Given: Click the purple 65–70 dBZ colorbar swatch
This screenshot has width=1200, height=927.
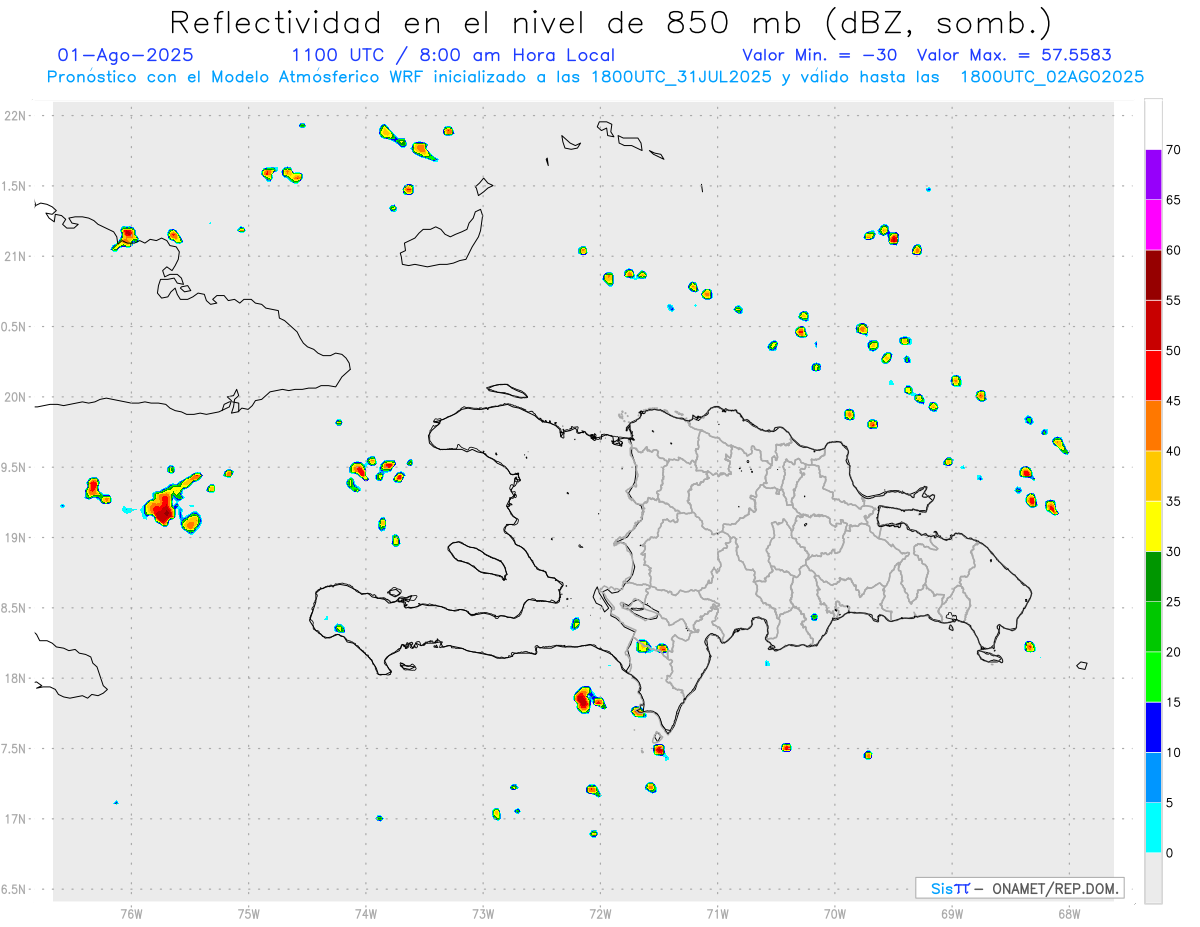Looking at the screenshot, I should [1153, 175].
